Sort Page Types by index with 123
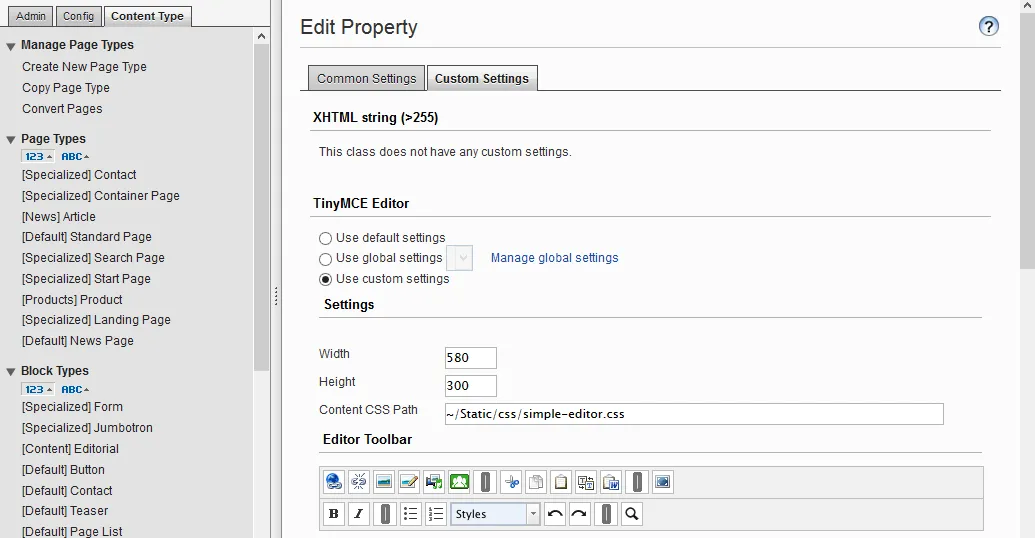This screenshot has width=1035, height=538. [x=38, y=156]
